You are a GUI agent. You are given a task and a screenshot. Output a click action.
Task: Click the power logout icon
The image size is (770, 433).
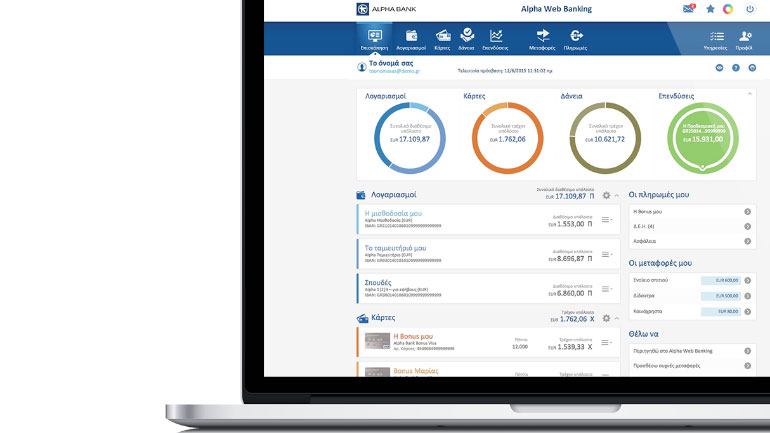click(749, 9)
